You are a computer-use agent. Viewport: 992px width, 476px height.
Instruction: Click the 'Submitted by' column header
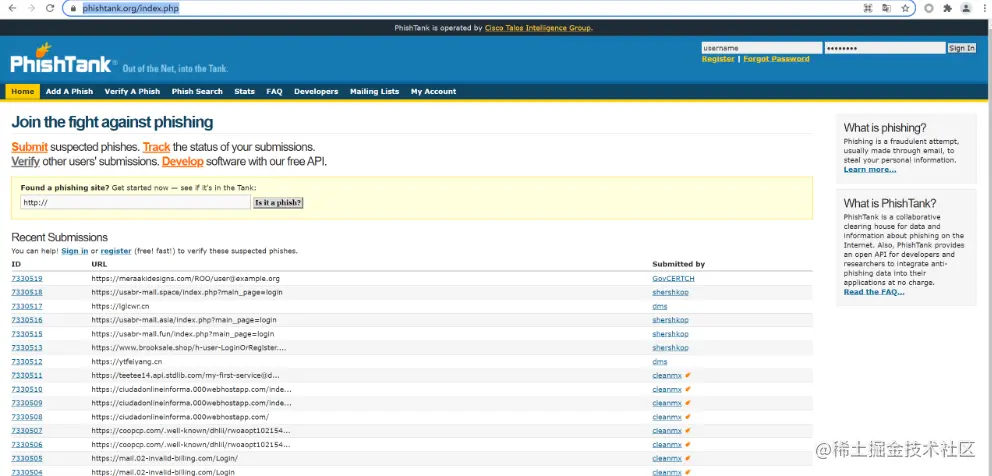[x=678, y=264]
